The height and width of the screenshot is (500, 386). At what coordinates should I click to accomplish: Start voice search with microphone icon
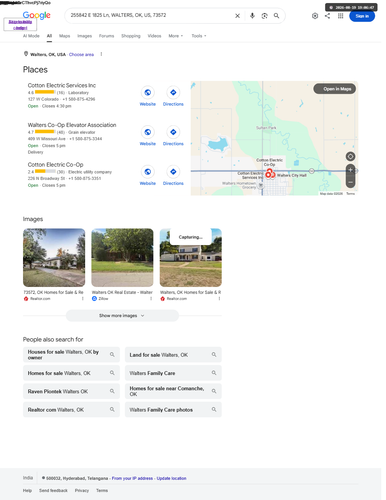coord(252,16)
